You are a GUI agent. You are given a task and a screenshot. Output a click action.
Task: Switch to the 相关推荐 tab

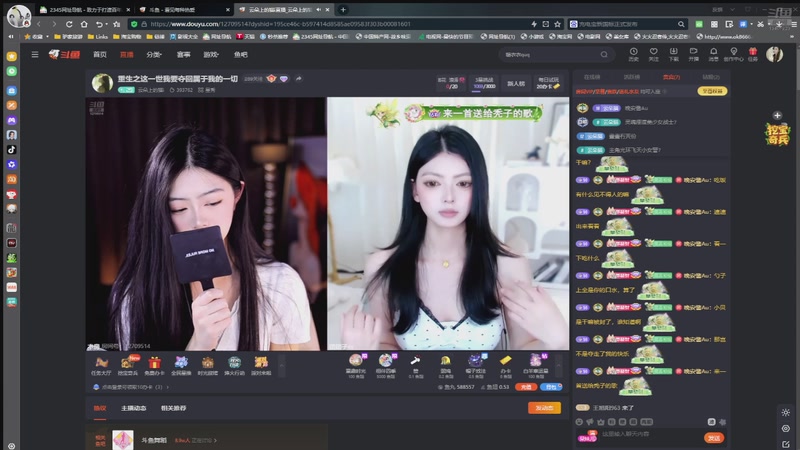pos(173,408)
